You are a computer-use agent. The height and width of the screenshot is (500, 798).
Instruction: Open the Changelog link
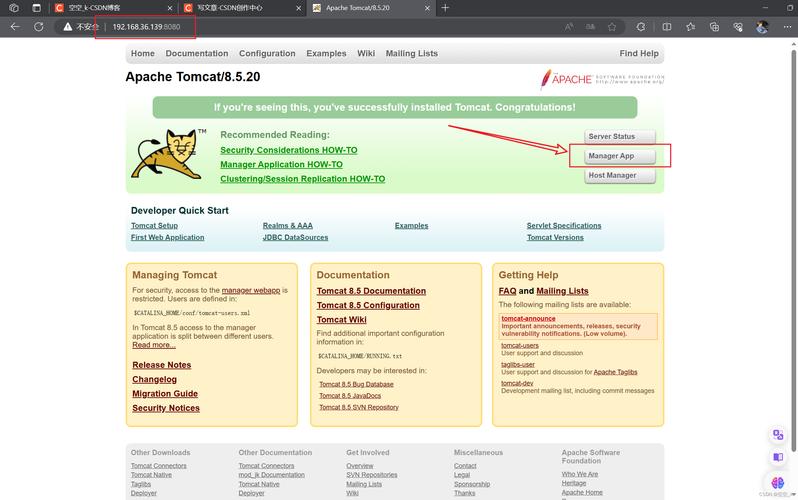[x=155, y=379]
